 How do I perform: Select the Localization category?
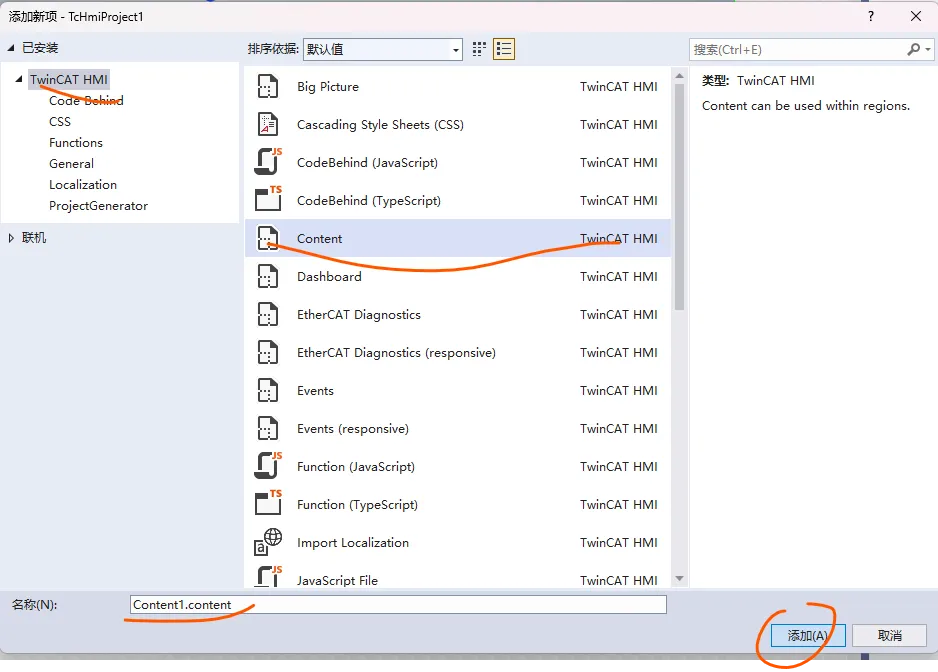tap(83, 184)
